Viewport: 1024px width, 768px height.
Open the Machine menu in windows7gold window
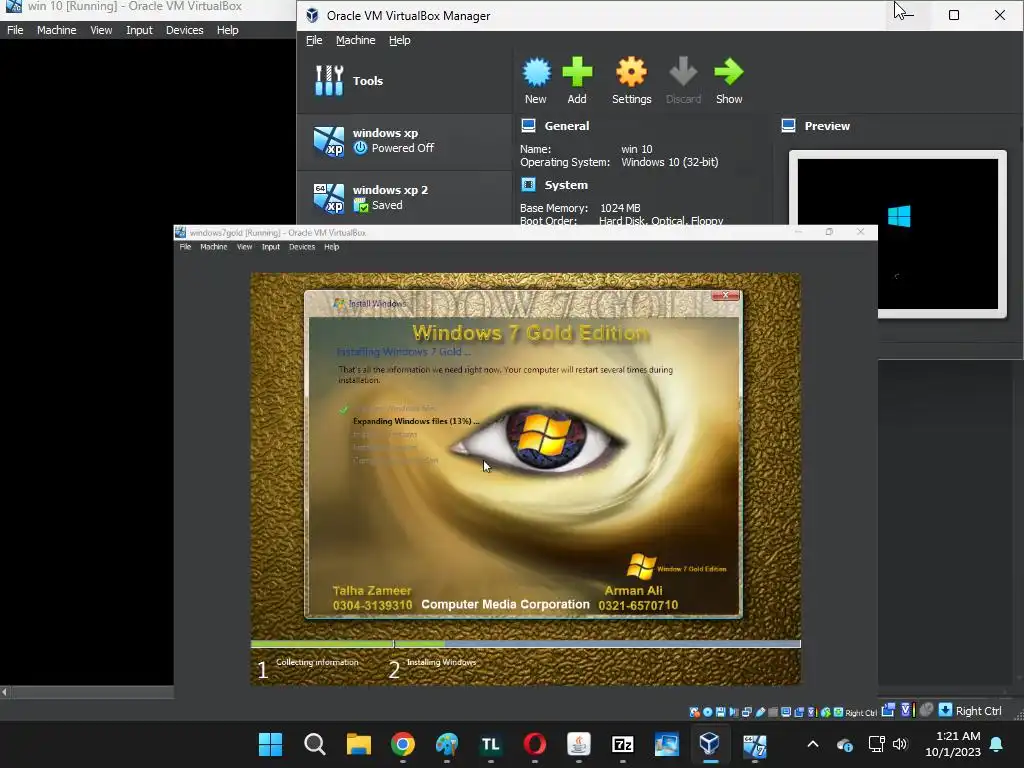tap(214, 247)
